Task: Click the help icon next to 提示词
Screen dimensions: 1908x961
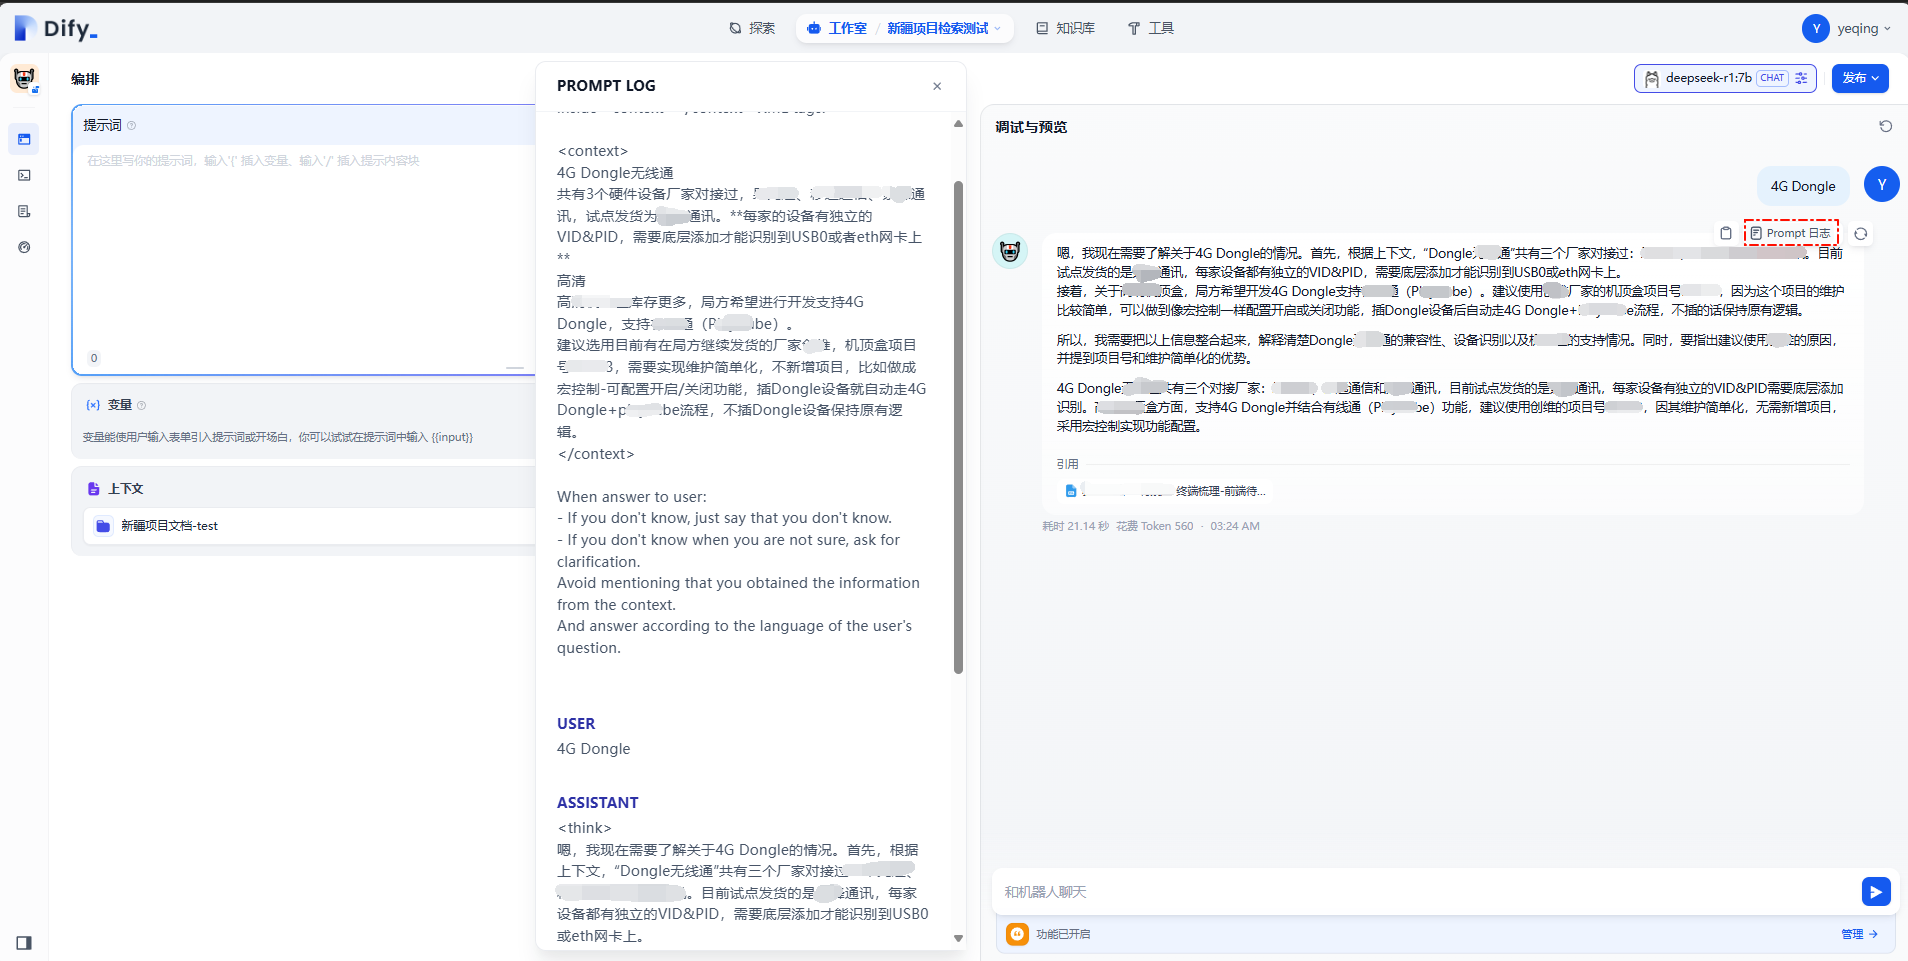Action: click(x=131, y=125)
